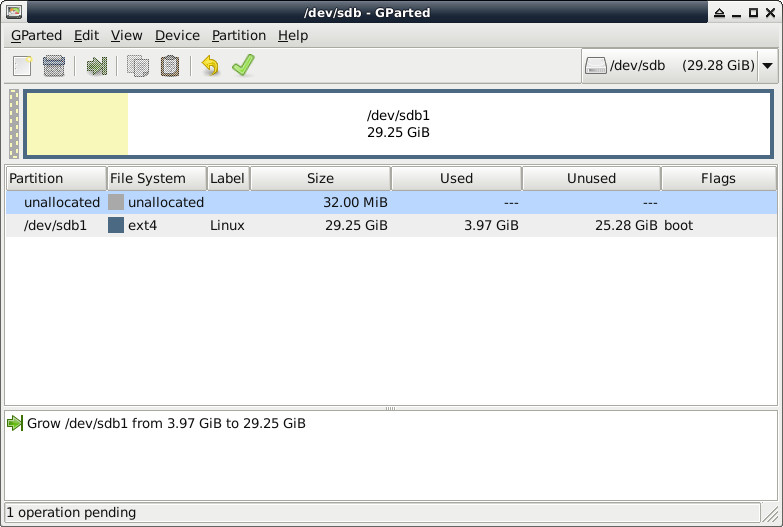Image resolution: width=783 pixels, height=527 pixels.
Task: Click the ext4 file system cell text
Action: [x=142, y=225]
